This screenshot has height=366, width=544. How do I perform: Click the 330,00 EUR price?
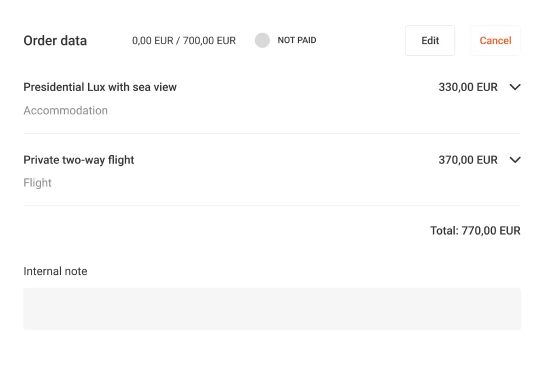pyautogui.click(x=468, y=87)
